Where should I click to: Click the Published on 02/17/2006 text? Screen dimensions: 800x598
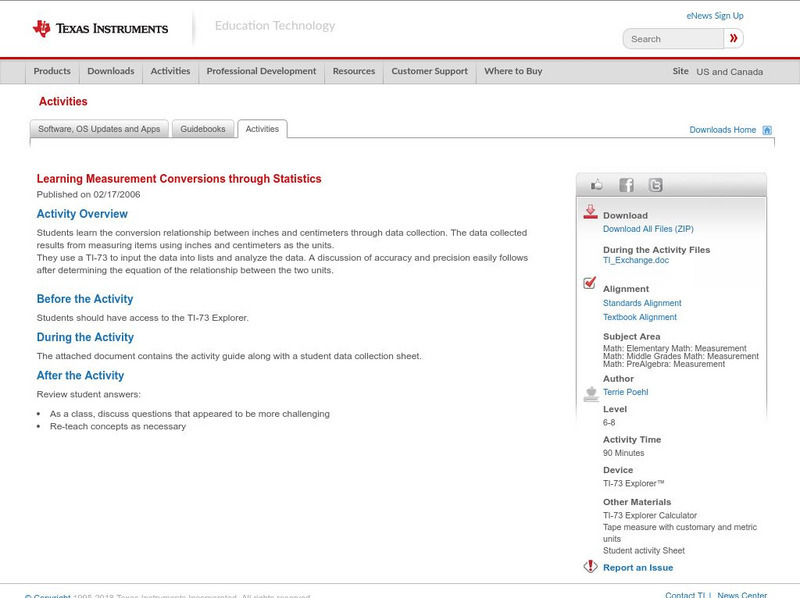point(88,194)
